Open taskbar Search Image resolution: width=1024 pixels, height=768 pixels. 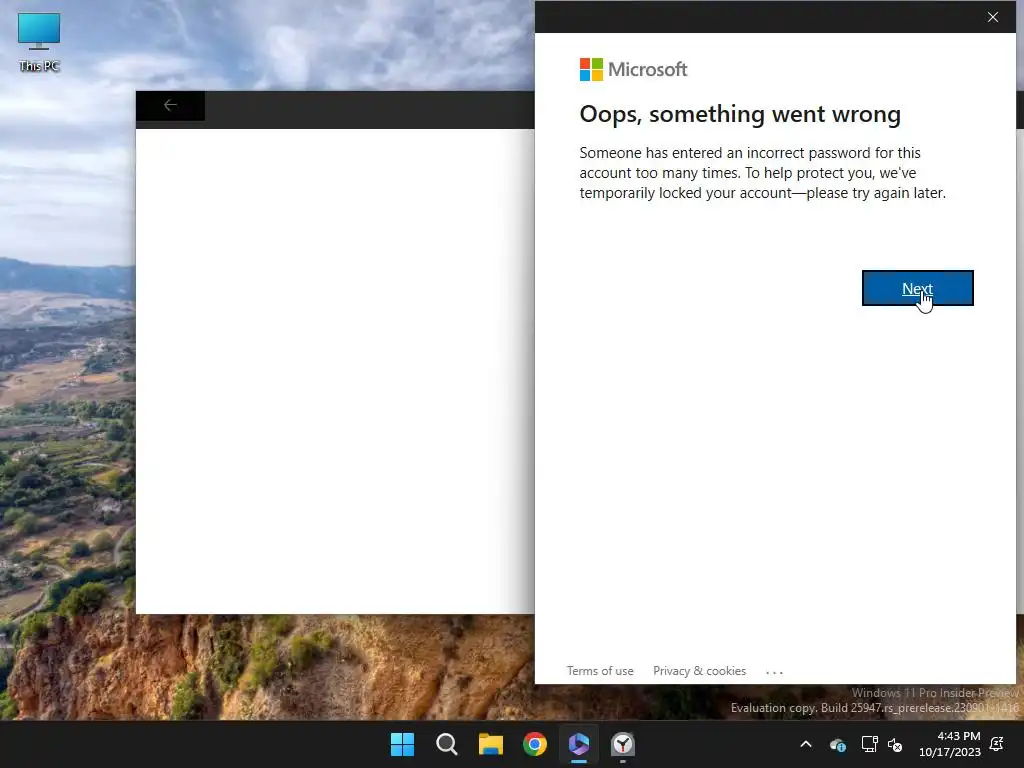[x=447, y=744]
